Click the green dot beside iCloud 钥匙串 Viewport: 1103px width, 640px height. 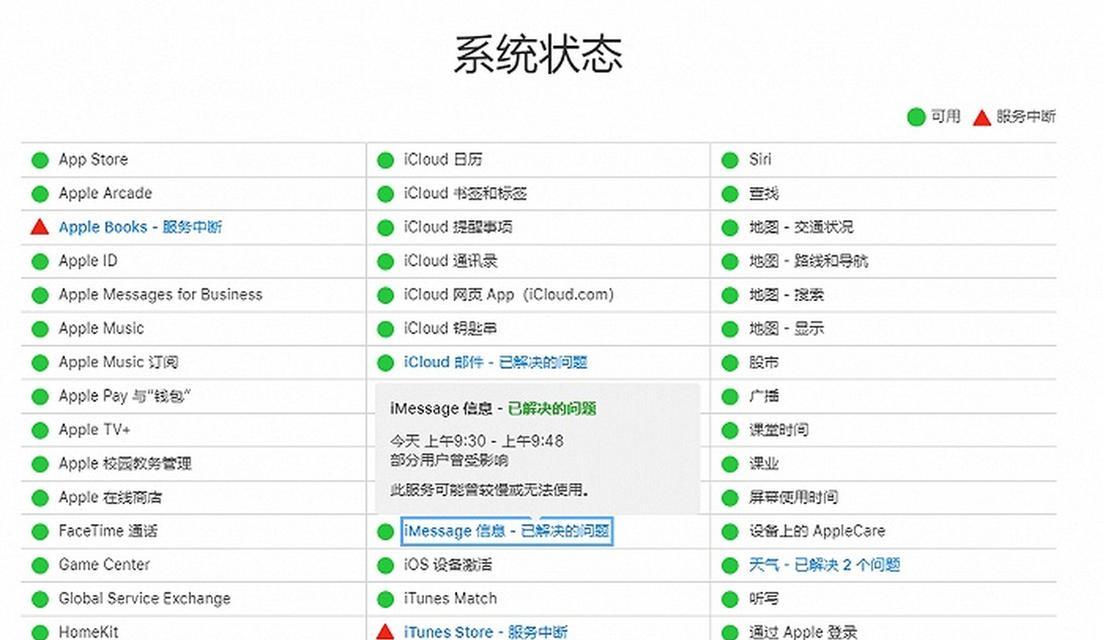coord(385,329)
